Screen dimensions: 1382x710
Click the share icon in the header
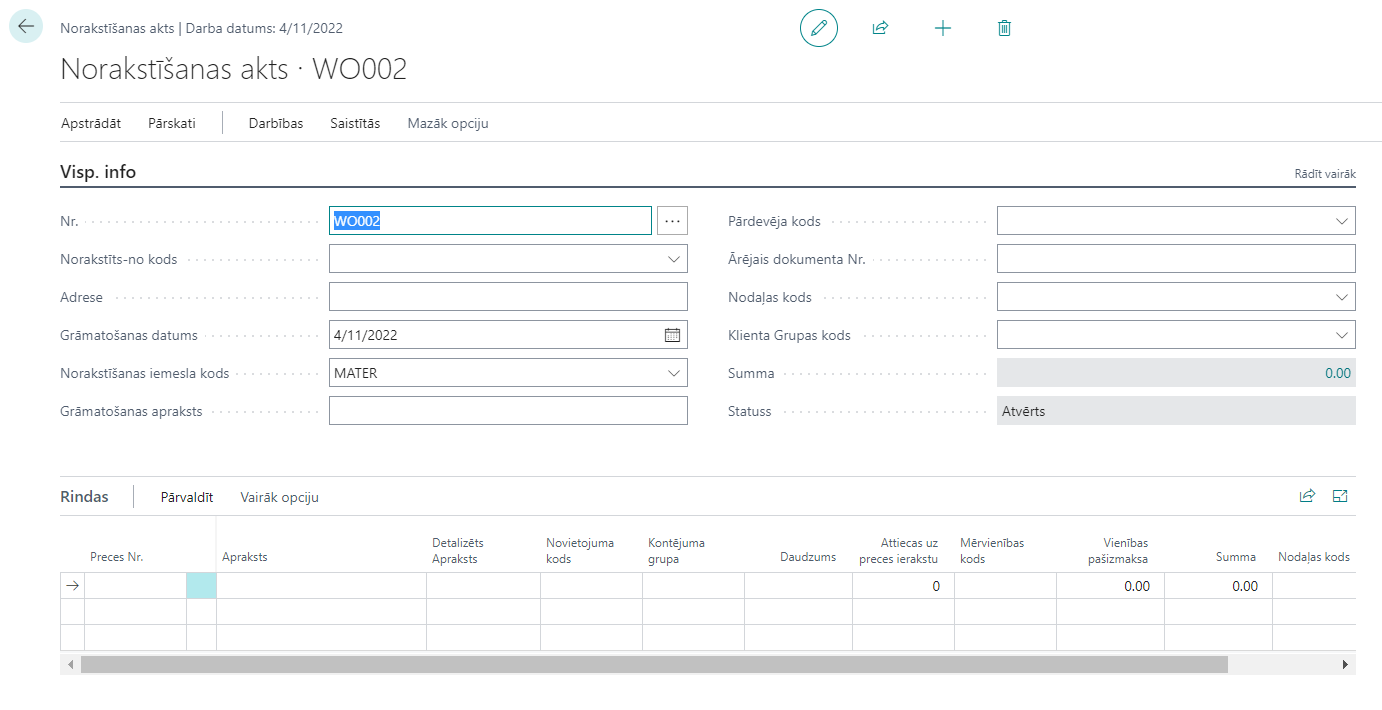point(880,28)
